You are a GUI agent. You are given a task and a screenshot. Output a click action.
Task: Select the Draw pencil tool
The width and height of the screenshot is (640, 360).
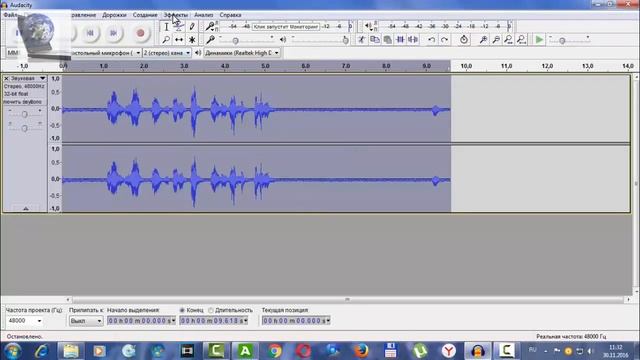(192, 27)
